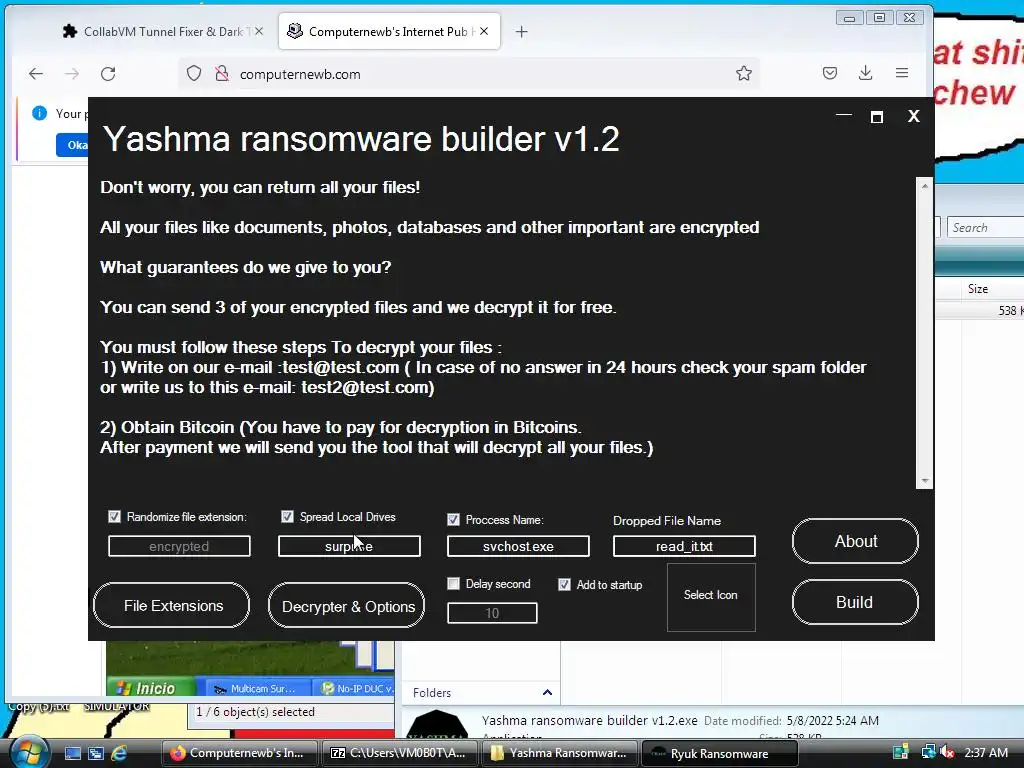This screenshot has width=1024, height=768.
Task: Click the surprise spread name field
Action: pyautogui.click(x=349, y=547)
